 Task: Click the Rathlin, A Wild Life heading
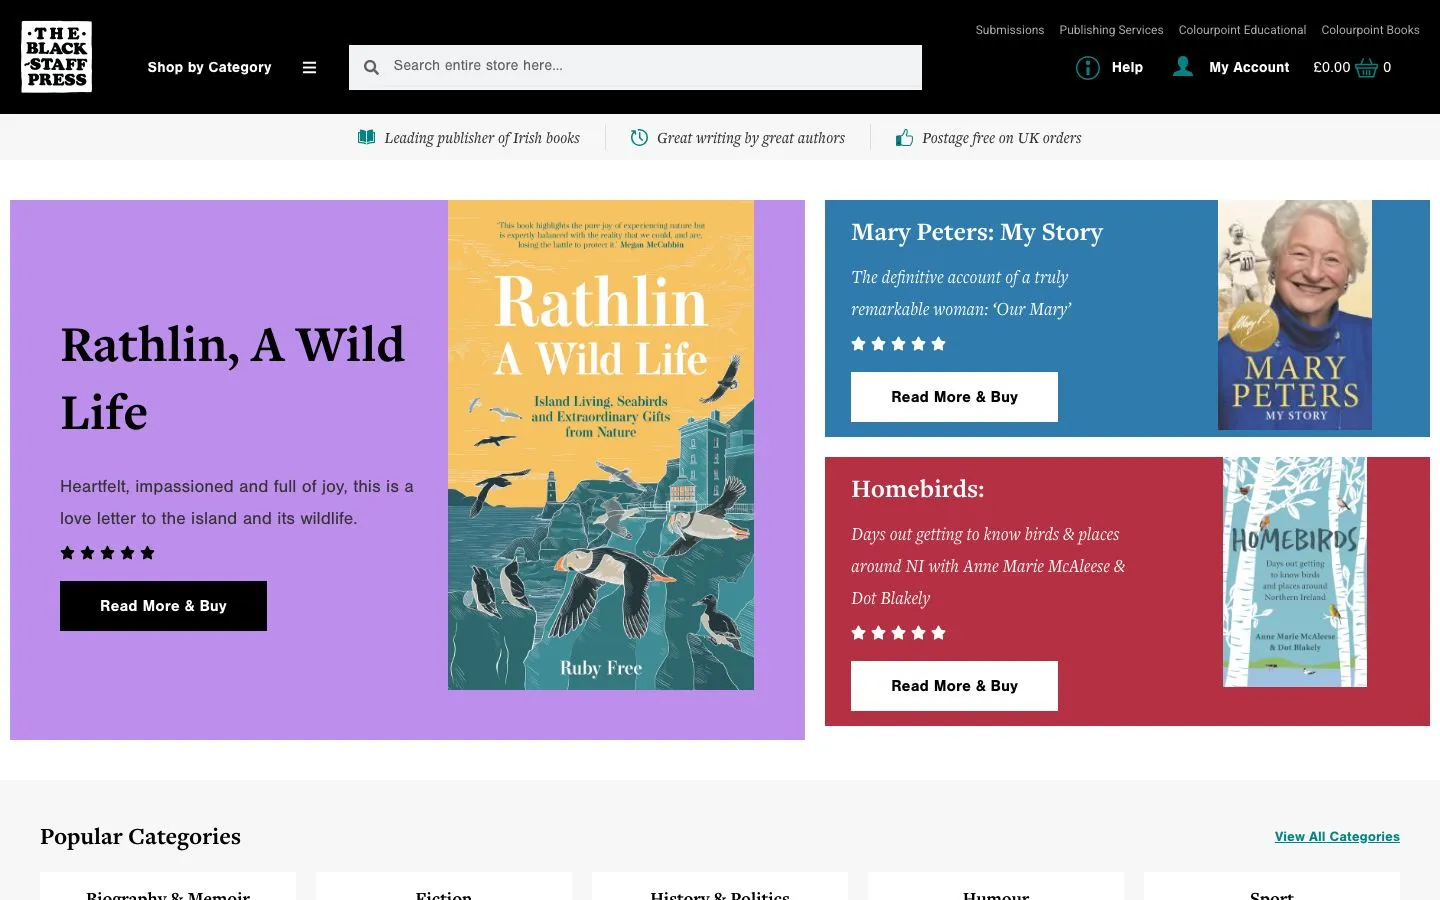[233, 378]
